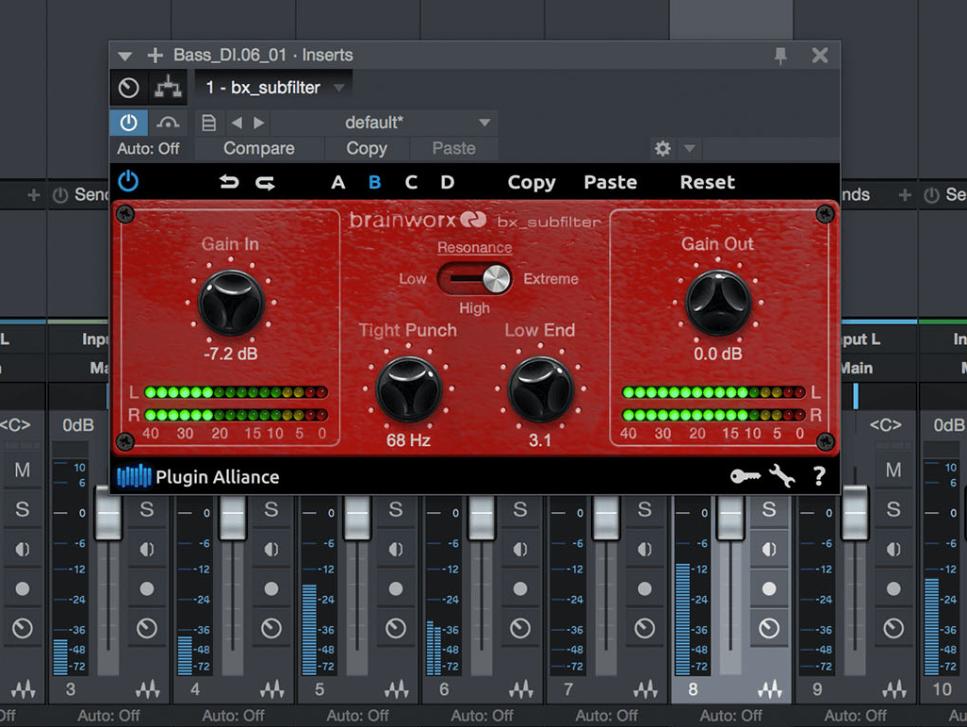
Task: Click the channel routing icon in the insert header
Action: click(167, 88)
